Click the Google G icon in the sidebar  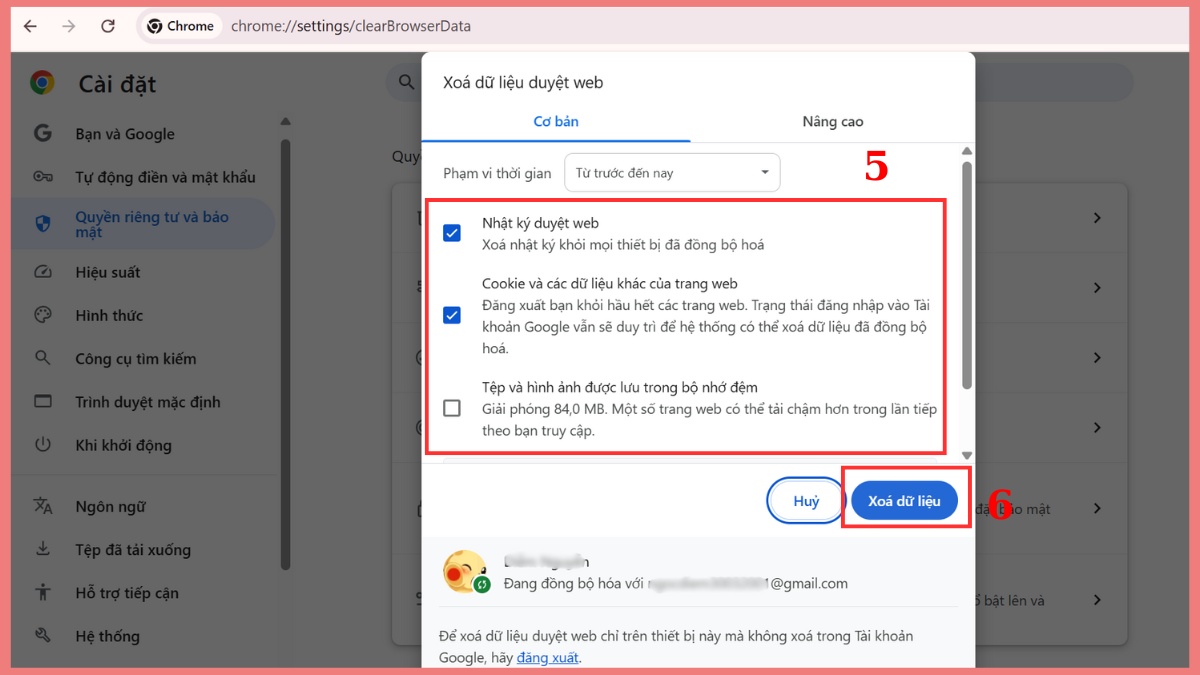42,133
